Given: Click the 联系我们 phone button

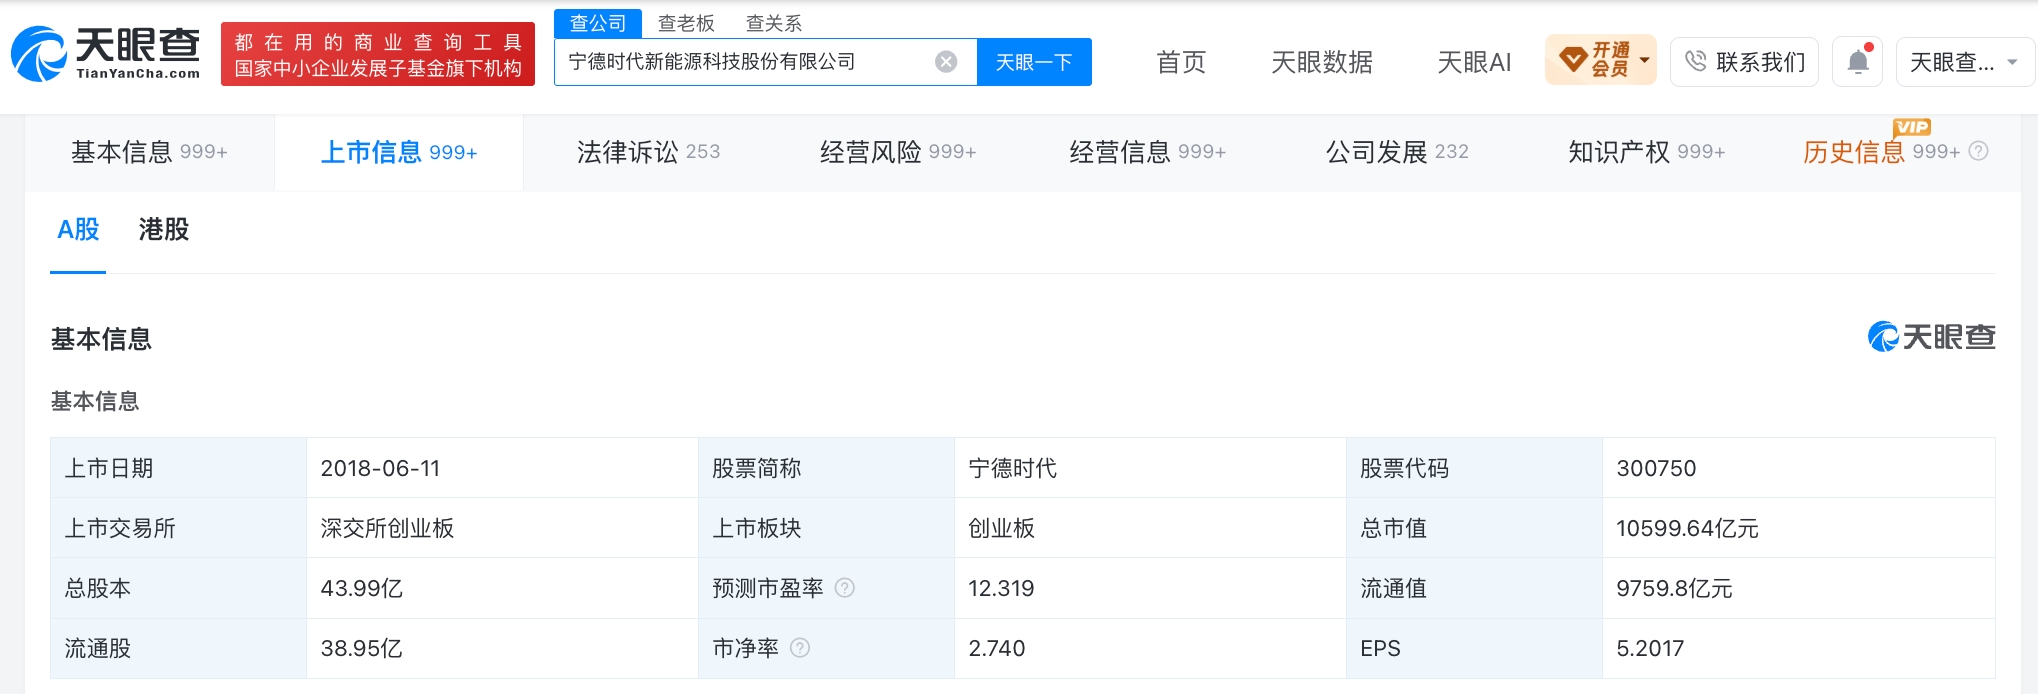Looking at the screenshot, I should point(1744,62).
